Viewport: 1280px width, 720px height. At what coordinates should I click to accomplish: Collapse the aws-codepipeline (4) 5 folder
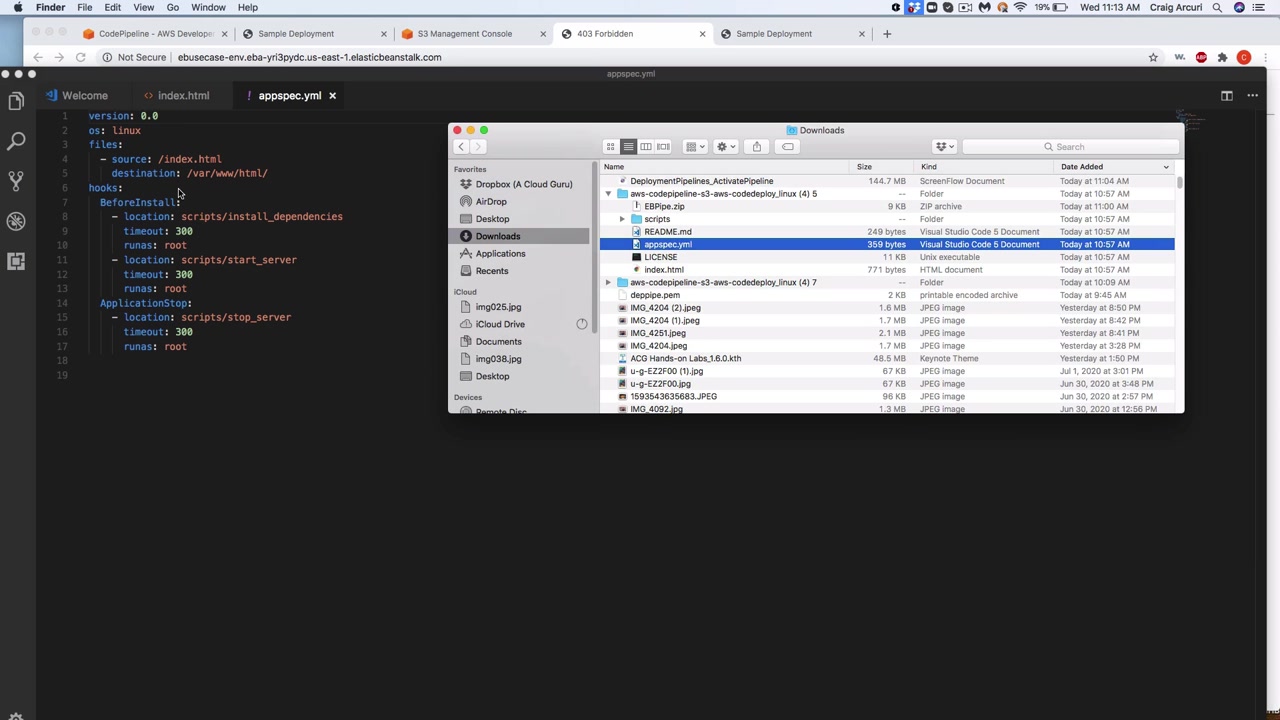pos(608,194)
